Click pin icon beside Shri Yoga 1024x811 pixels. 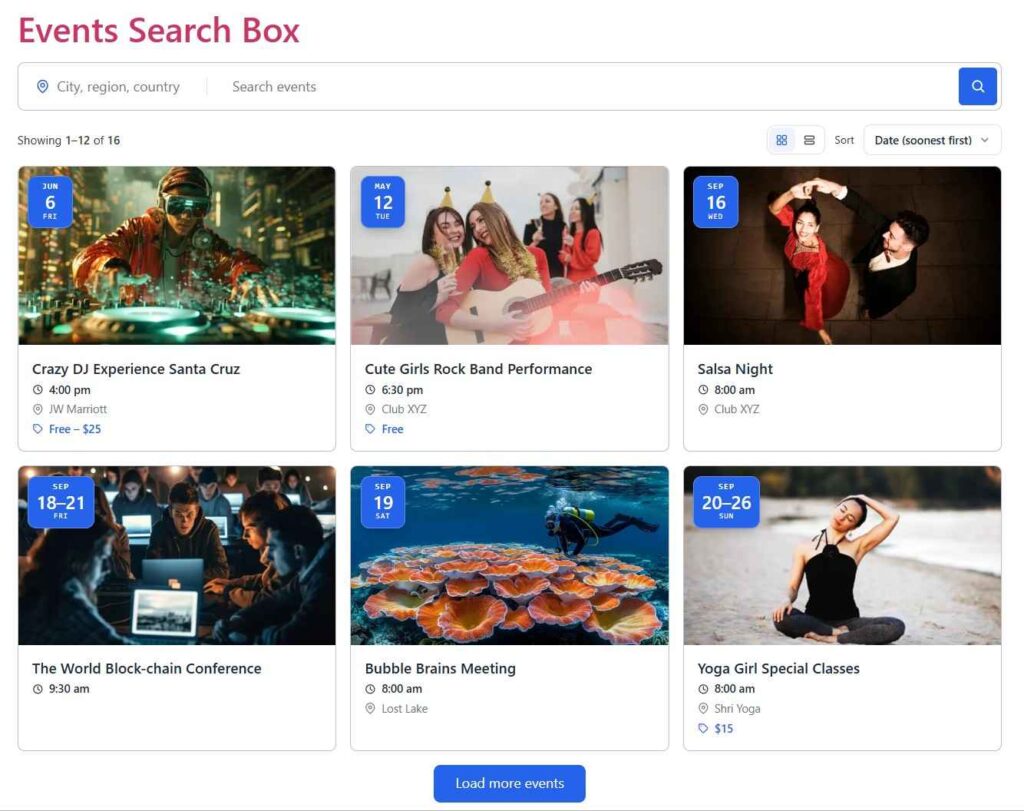click(703, 708)
